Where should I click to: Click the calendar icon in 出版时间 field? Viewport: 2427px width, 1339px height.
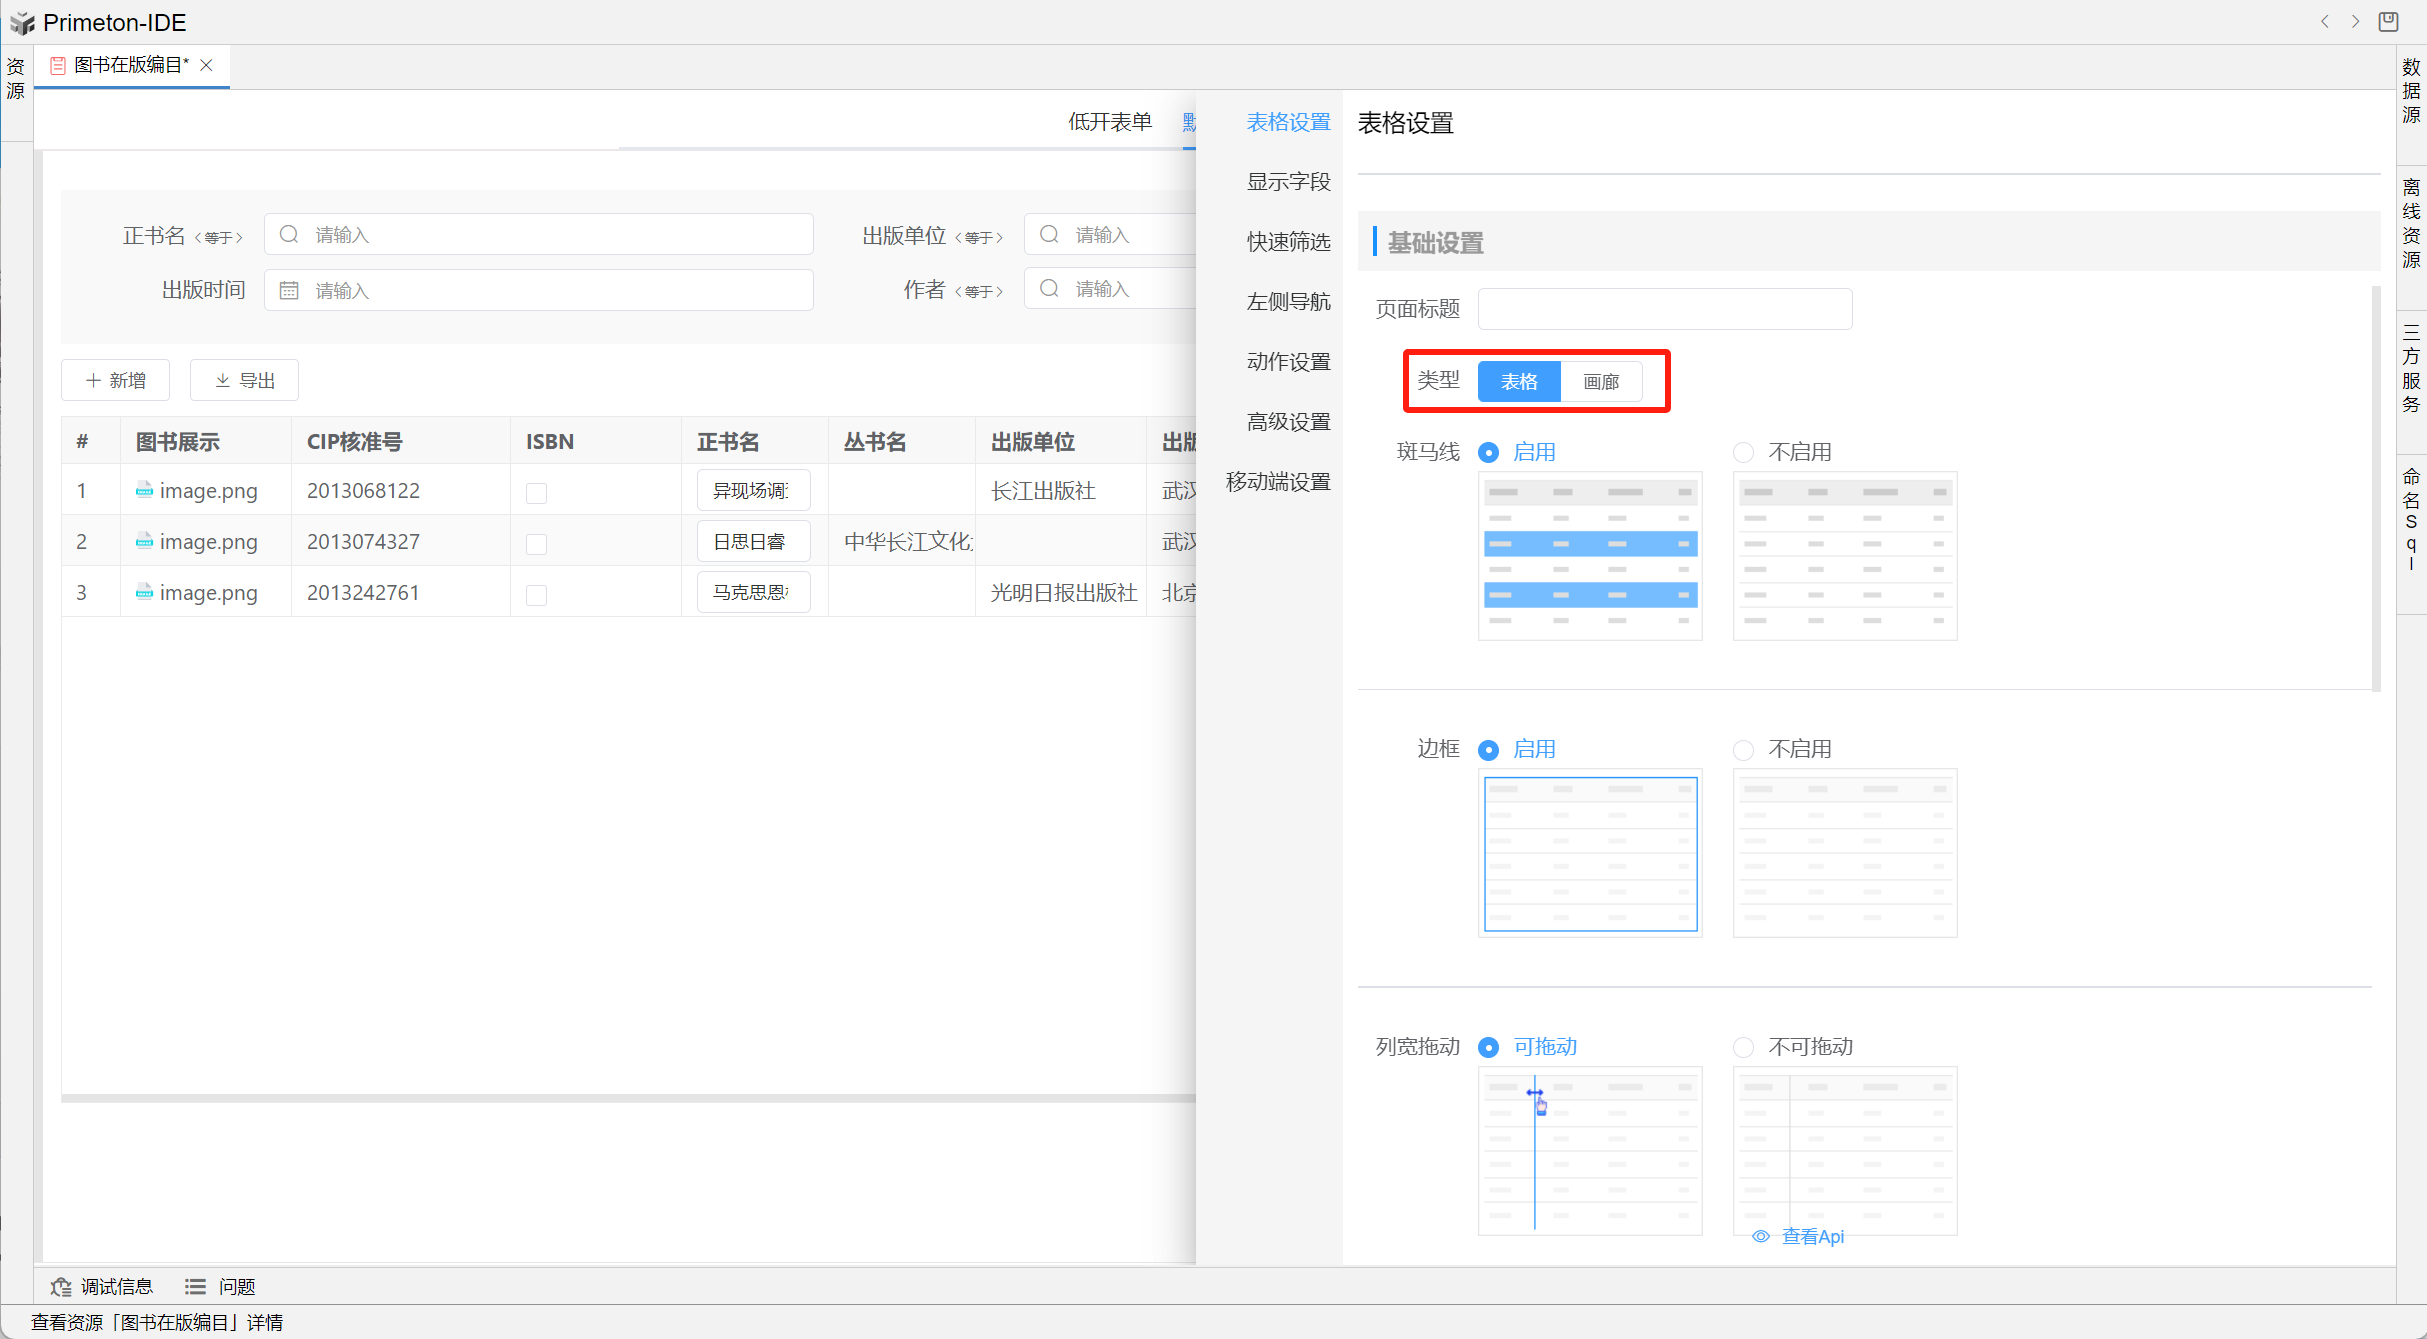pos(289,290)
